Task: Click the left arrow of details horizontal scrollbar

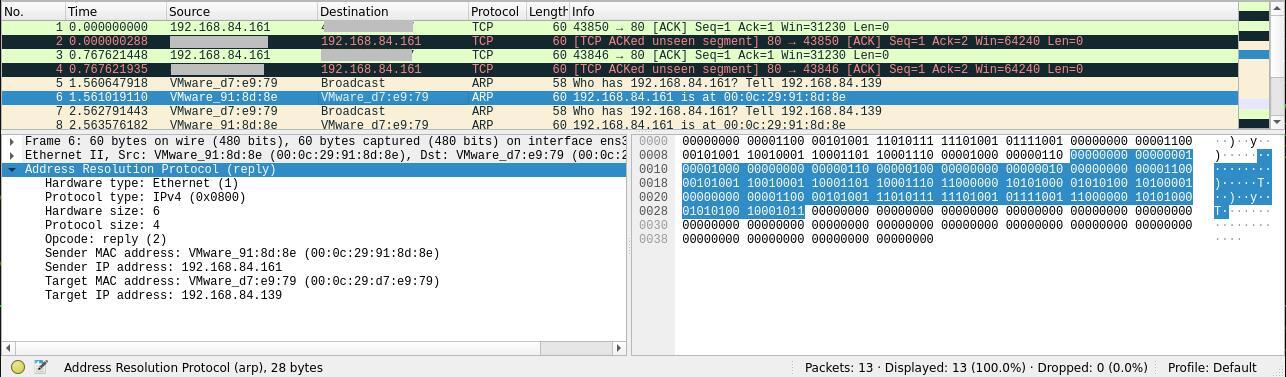Action: 7,348
